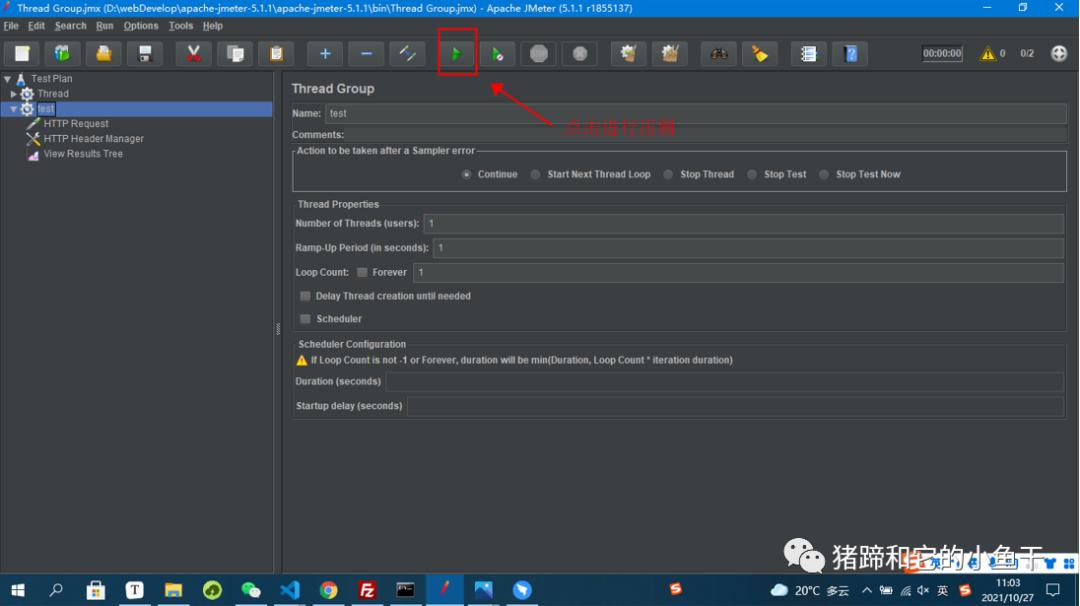This screenshot has height=606, width=1080.
Task: Open the Search menu
Action: (70, 25)
